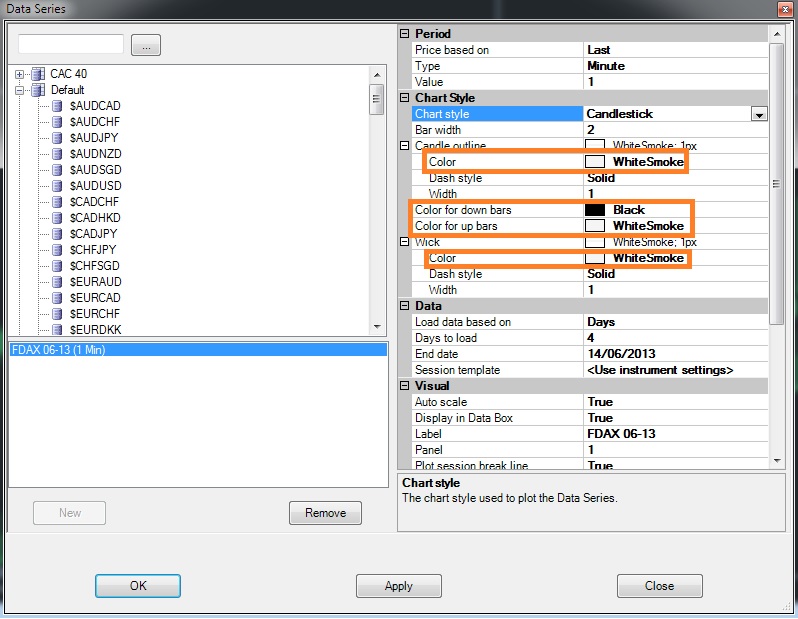
Task: Click the Remove button
Action: (325, 513)
